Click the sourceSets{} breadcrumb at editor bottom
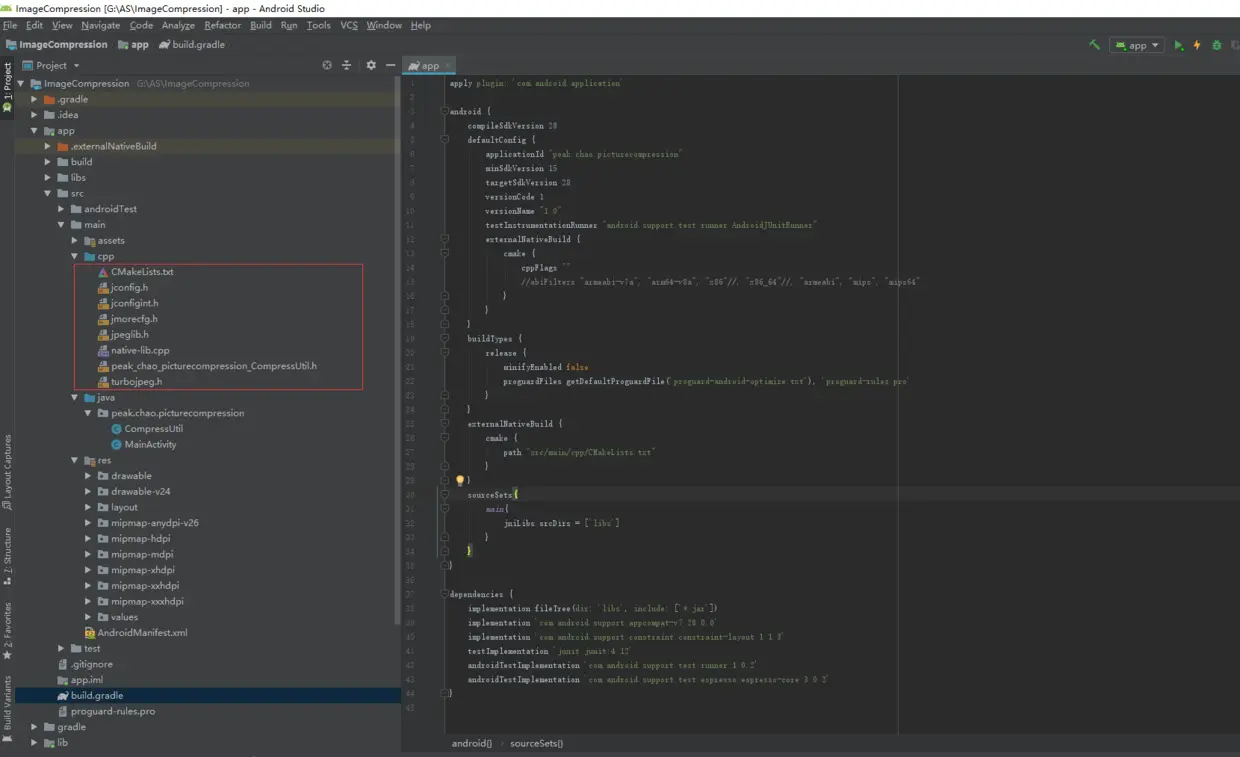This screenshot has width=1240, height=757. (x=536, y=743)
